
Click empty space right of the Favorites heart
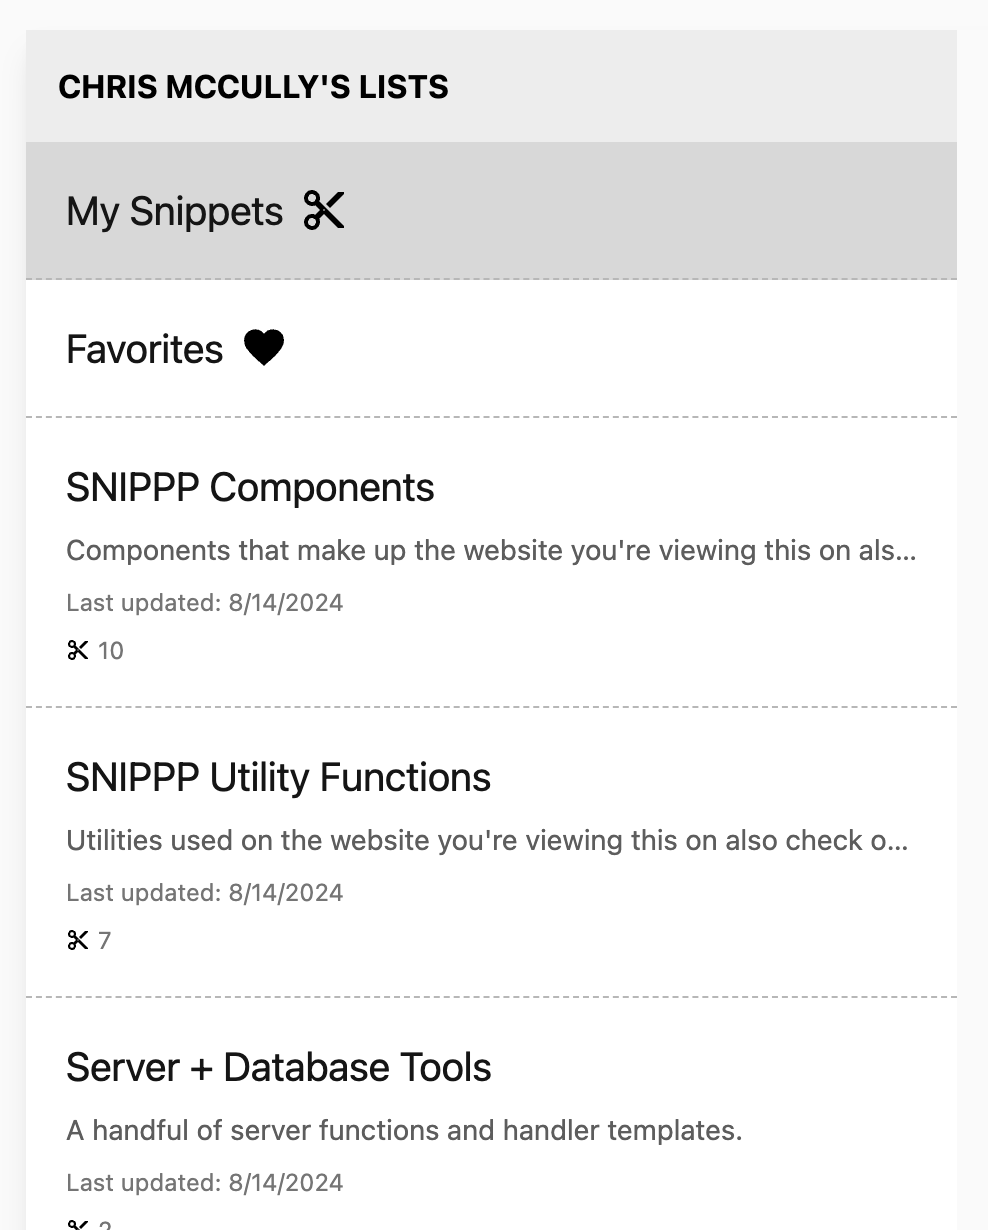[620, 349]
